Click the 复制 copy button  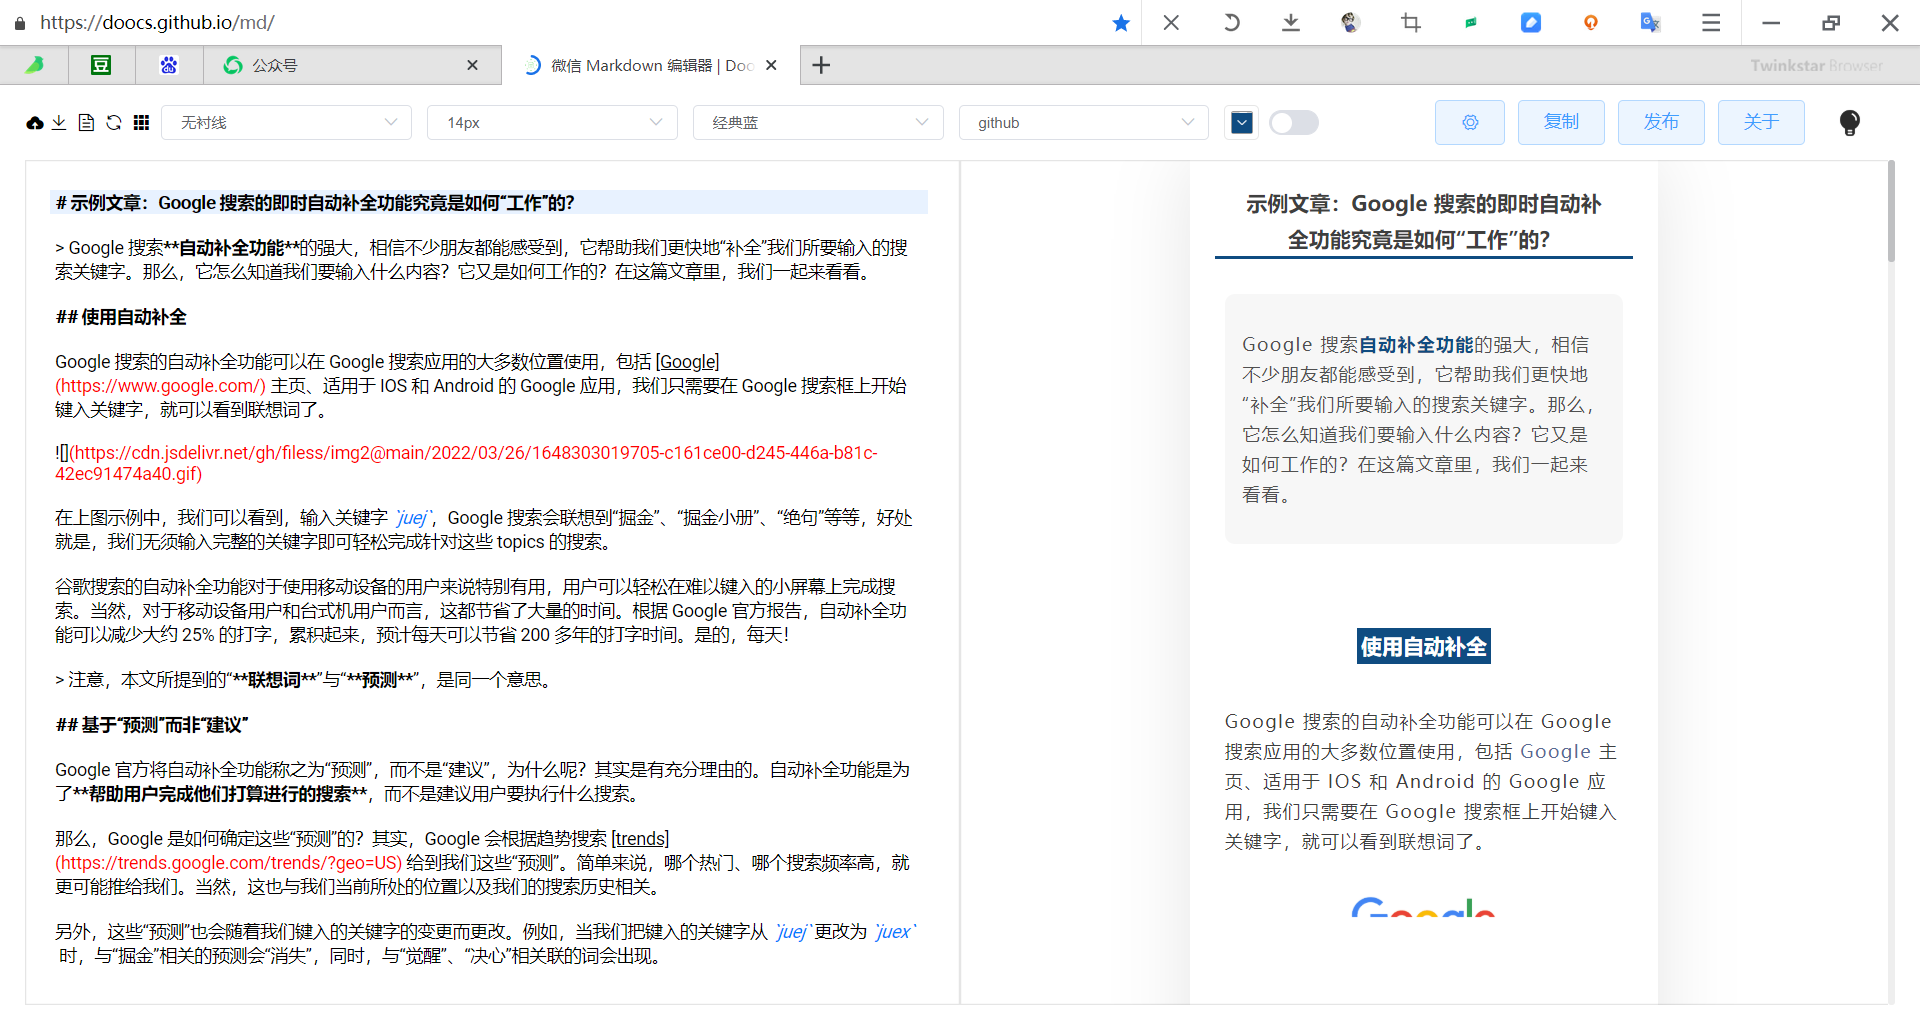pos(1561,122)
